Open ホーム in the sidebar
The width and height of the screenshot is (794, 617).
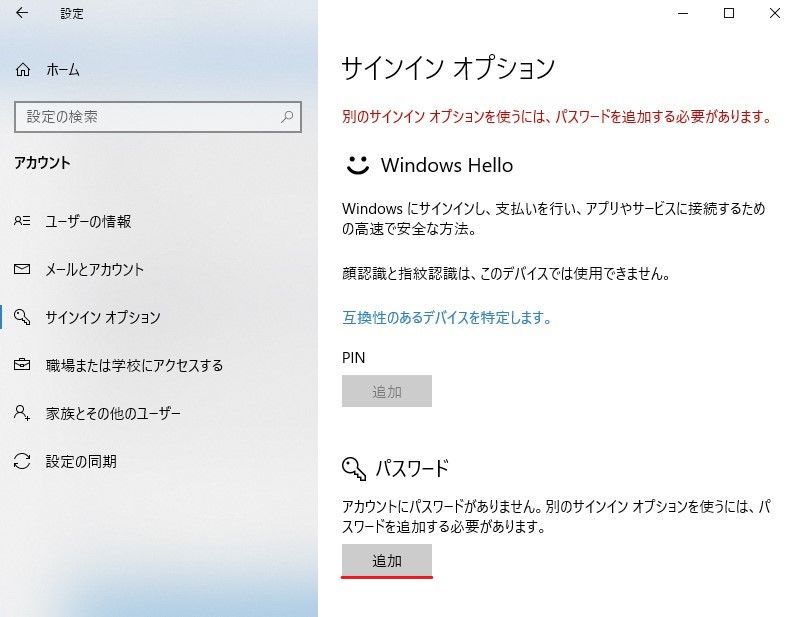pos(63,70)
